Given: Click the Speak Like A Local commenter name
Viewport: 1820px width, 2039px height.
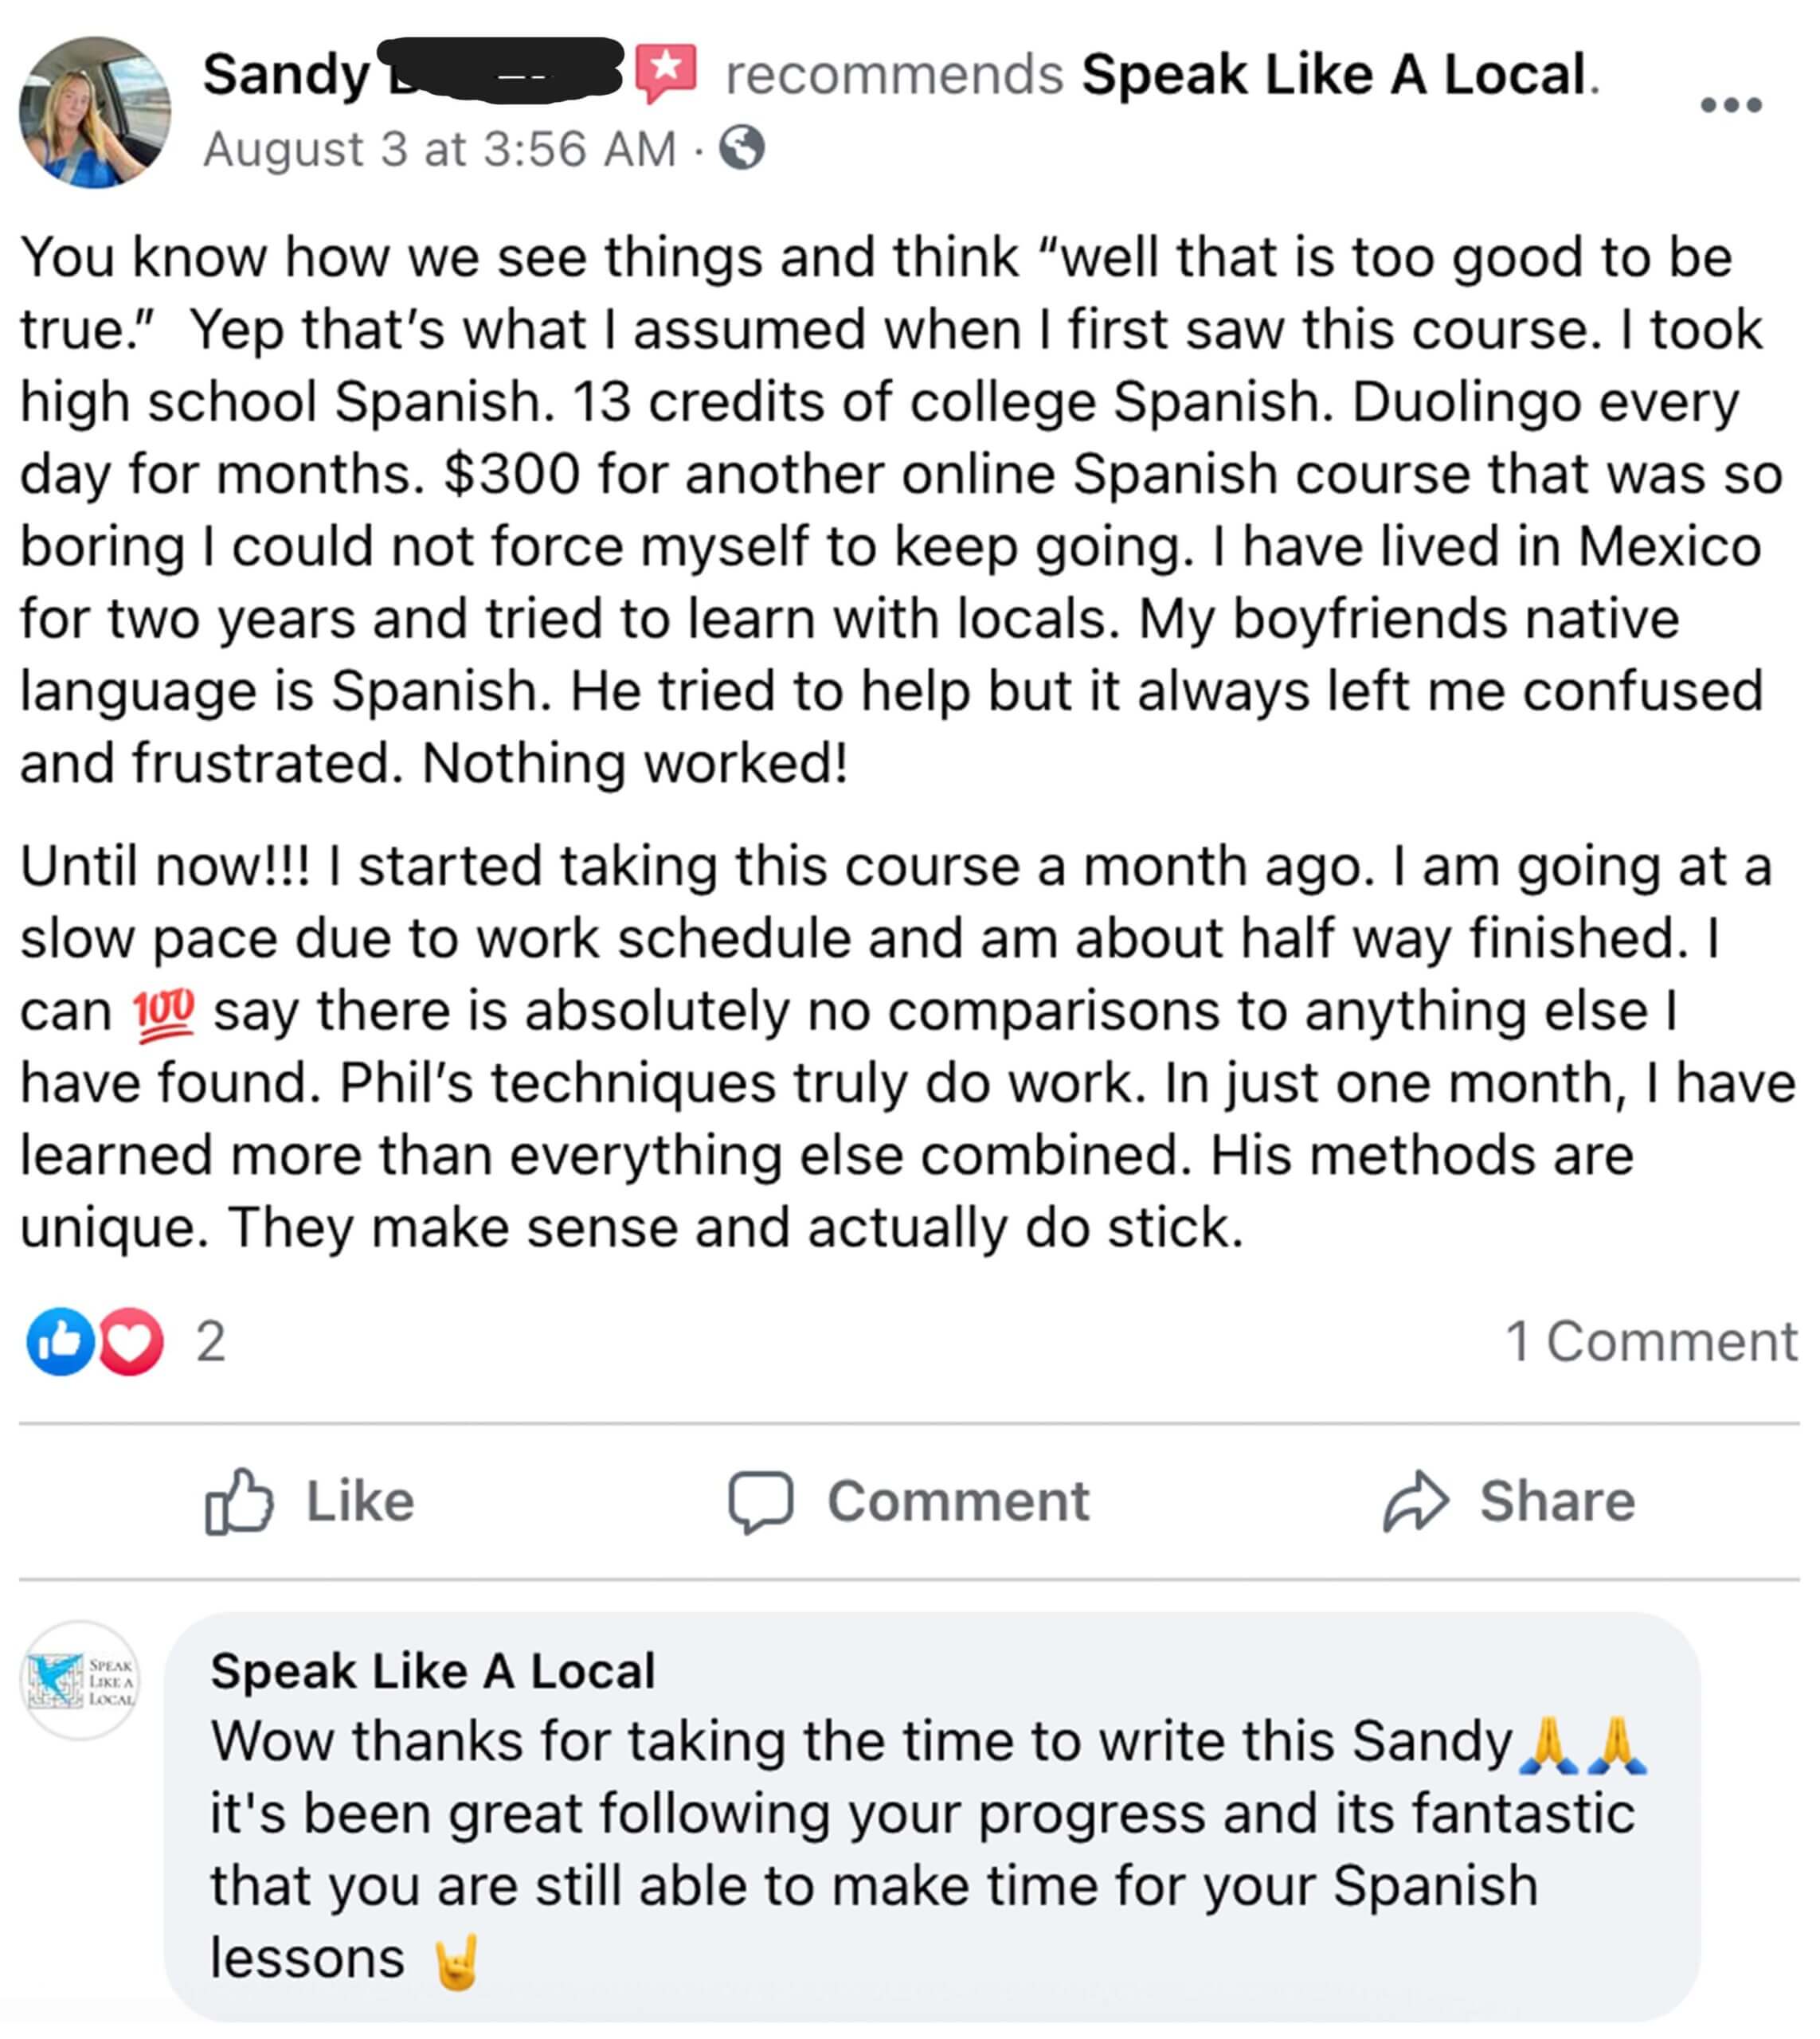Looking at the screenshot, I should coord(433,1671).
